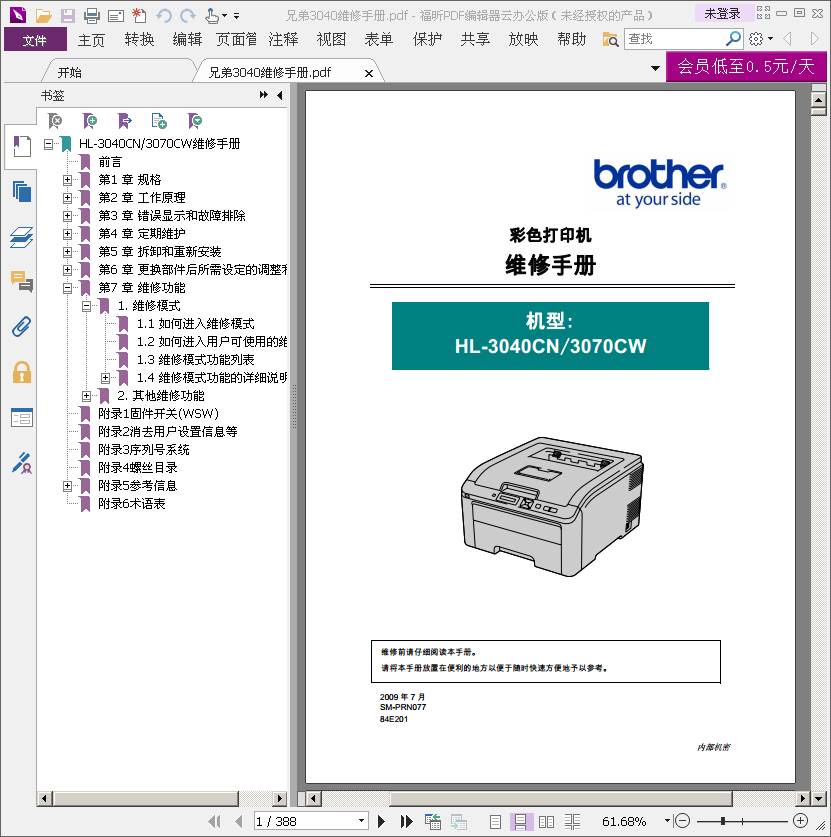
Task: Click the magnifier search icon in find box
Action: (733, 38)
